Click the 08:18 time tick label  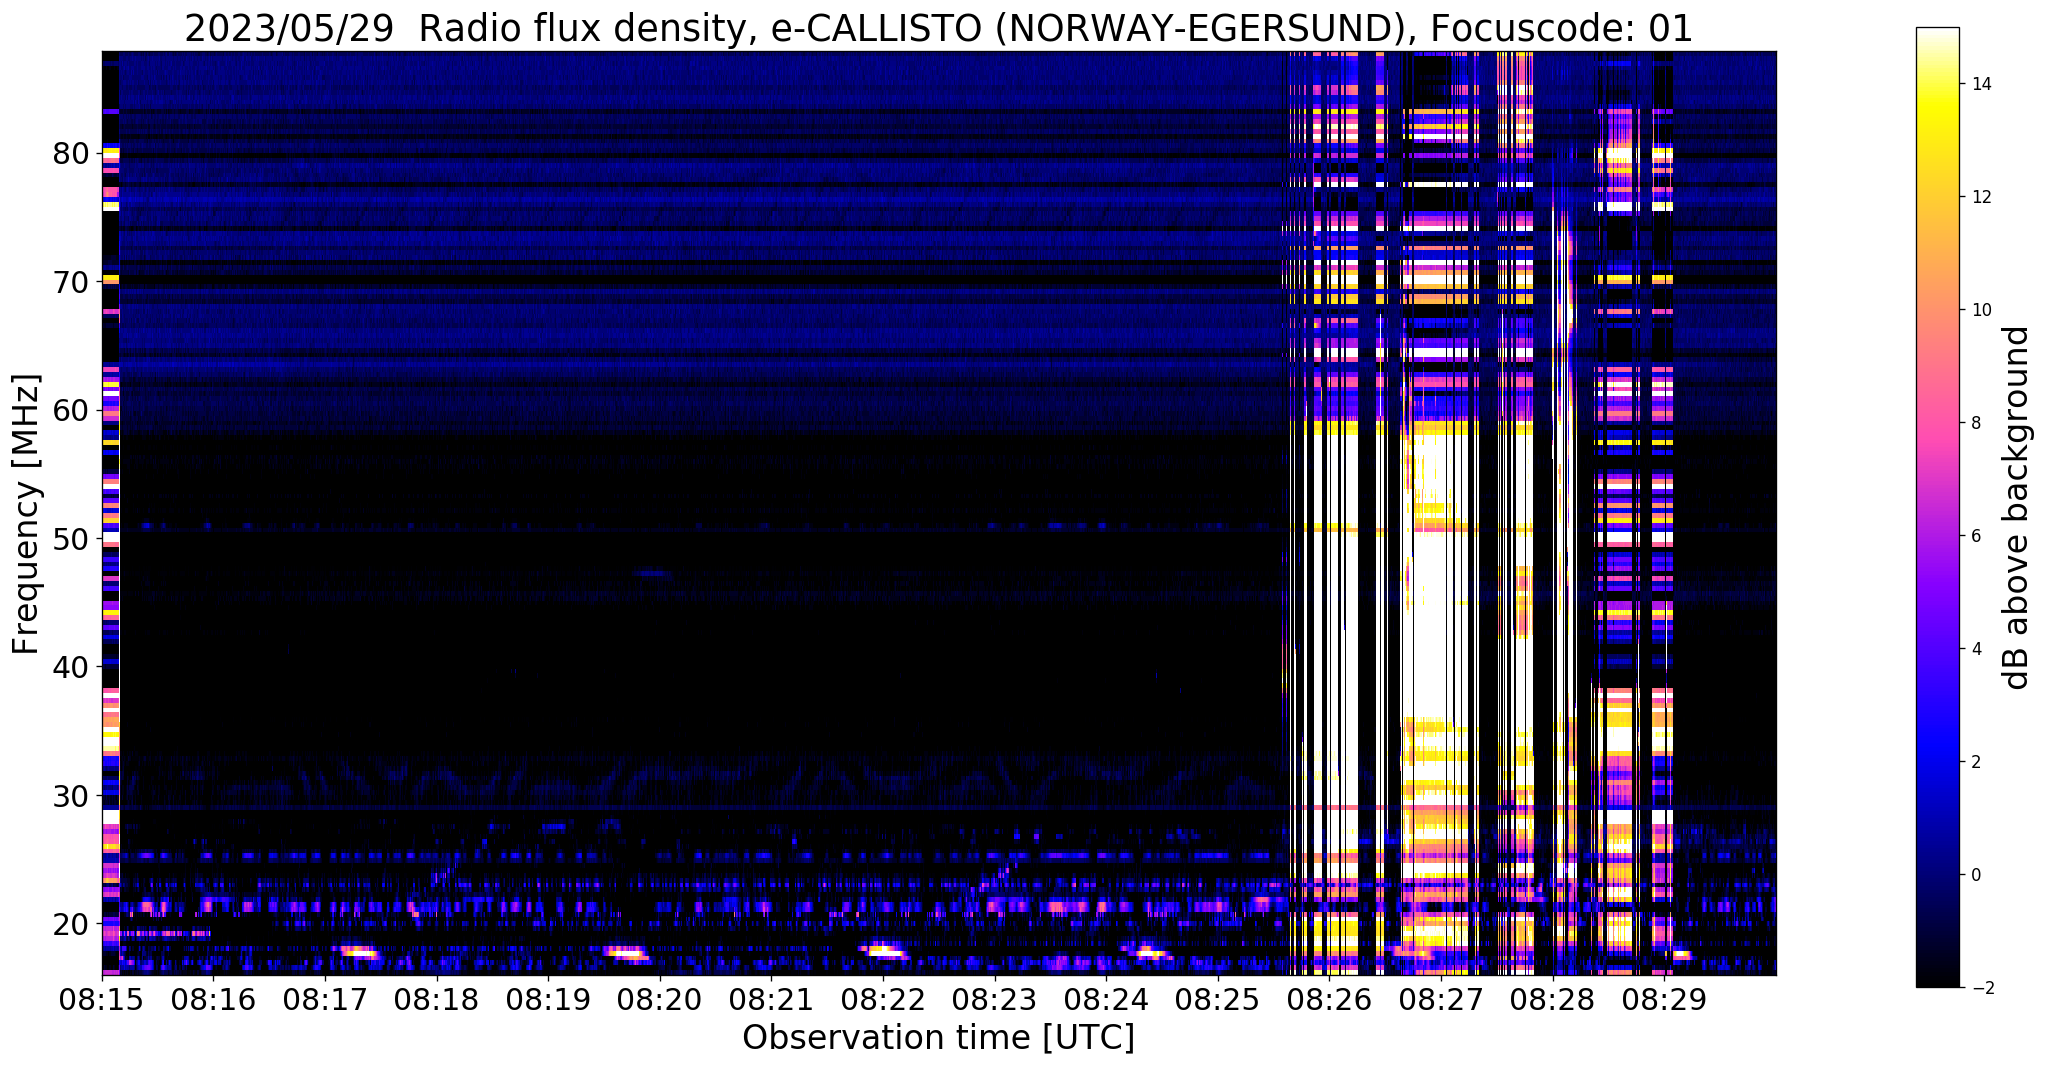click(x=436, y=1000)
